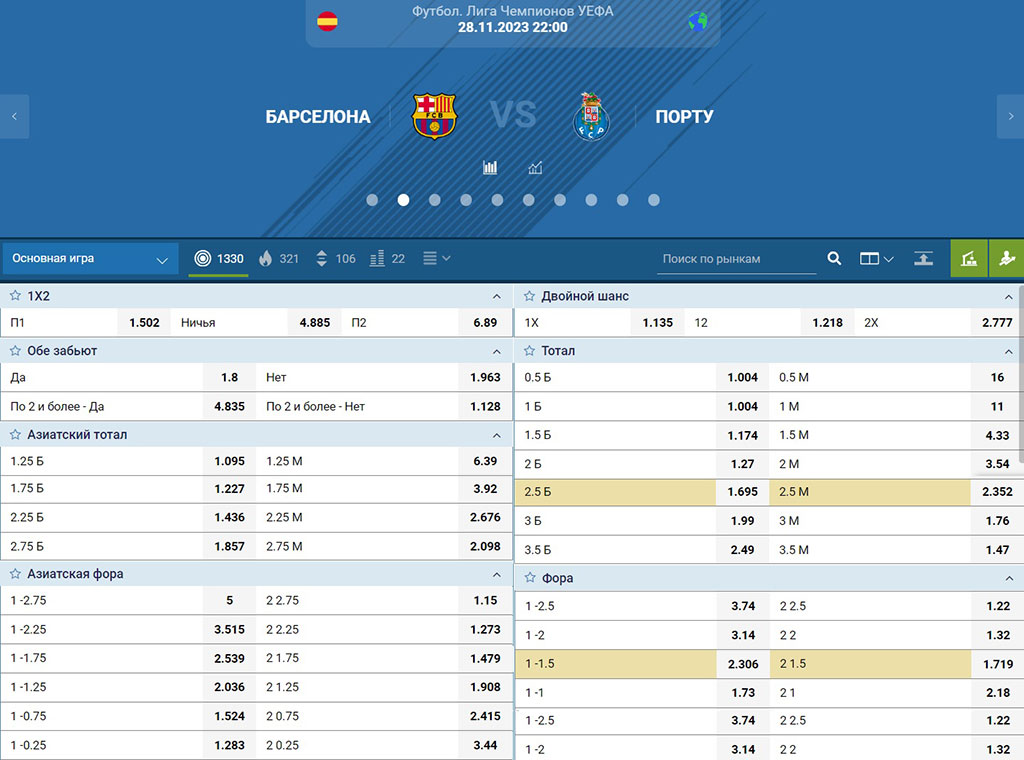
Task: Click the globe icon in the header
Action: [x=698, y=22]
